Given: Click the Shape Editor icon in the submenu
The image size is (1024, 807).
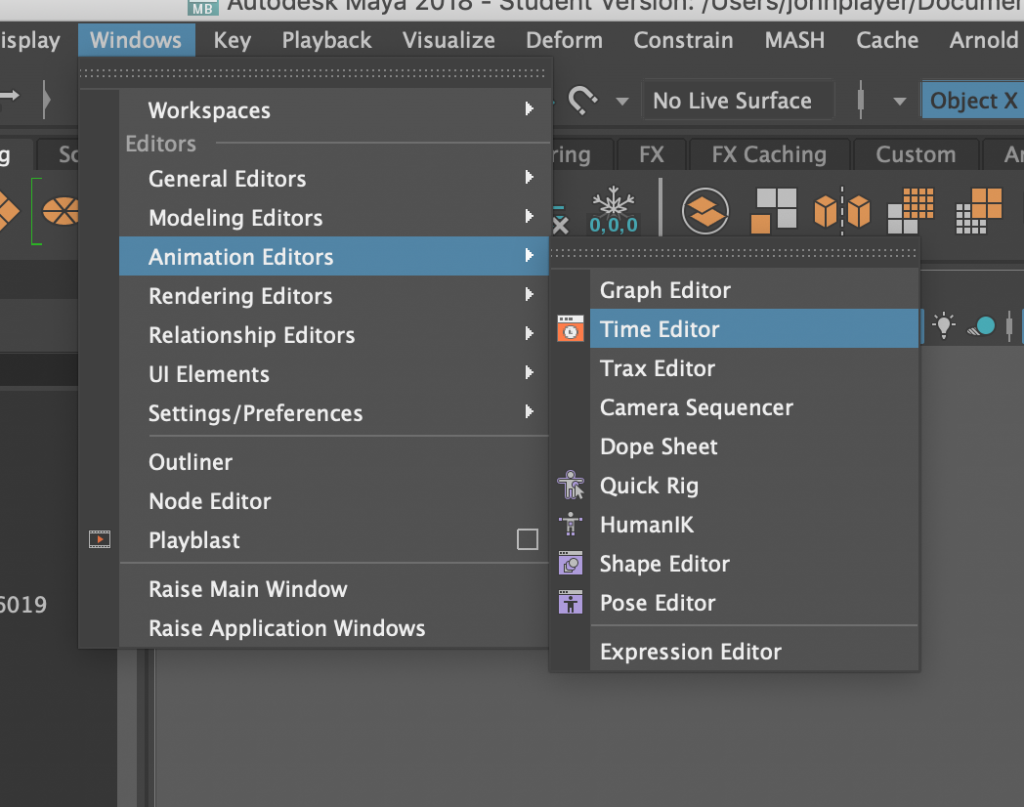Looking at the screenshot, I should pyautogui.click(x=570, y=562).
